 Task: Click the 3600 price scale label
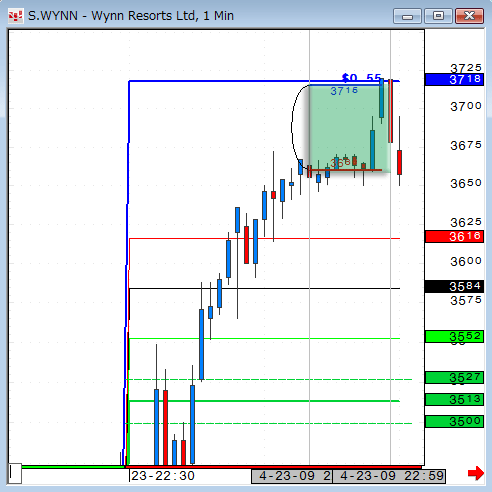click(466, 261)
